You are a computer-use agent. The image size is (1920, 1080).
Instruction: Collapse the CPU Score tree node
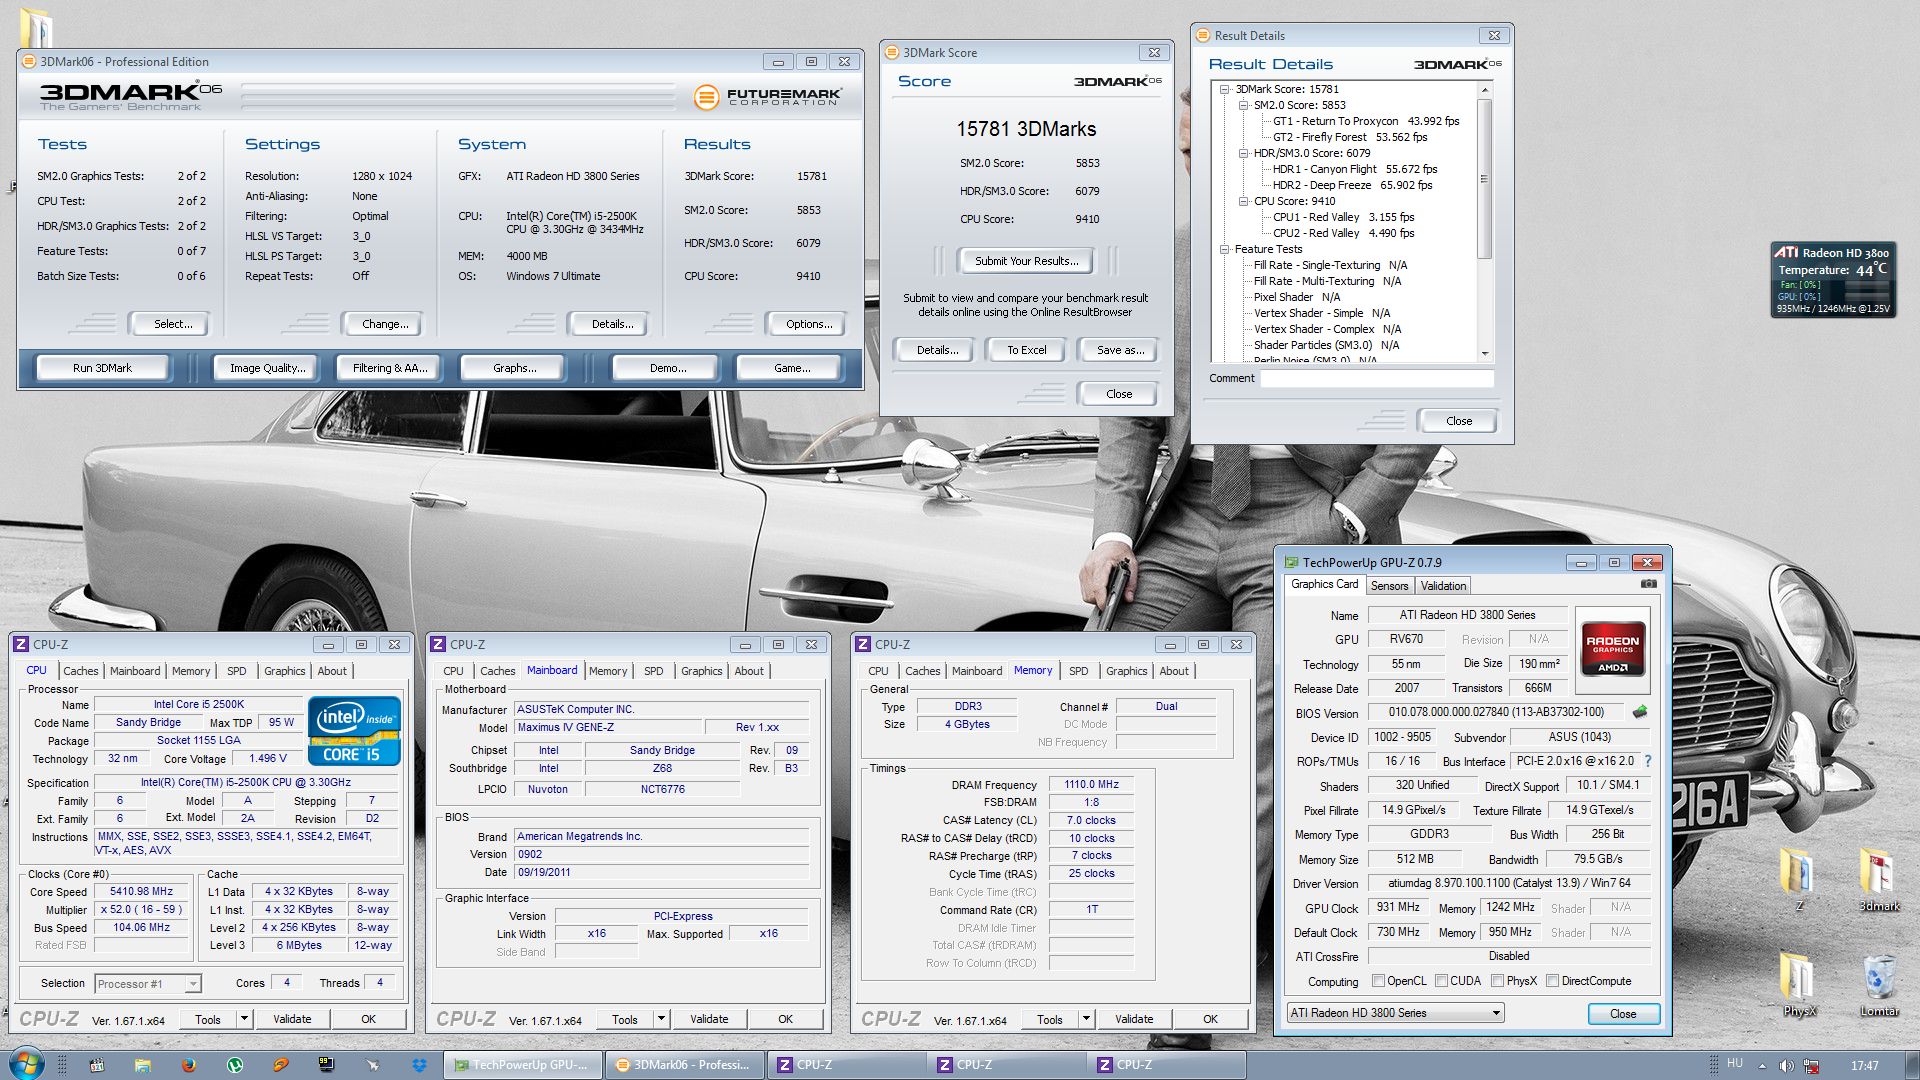1244,201
